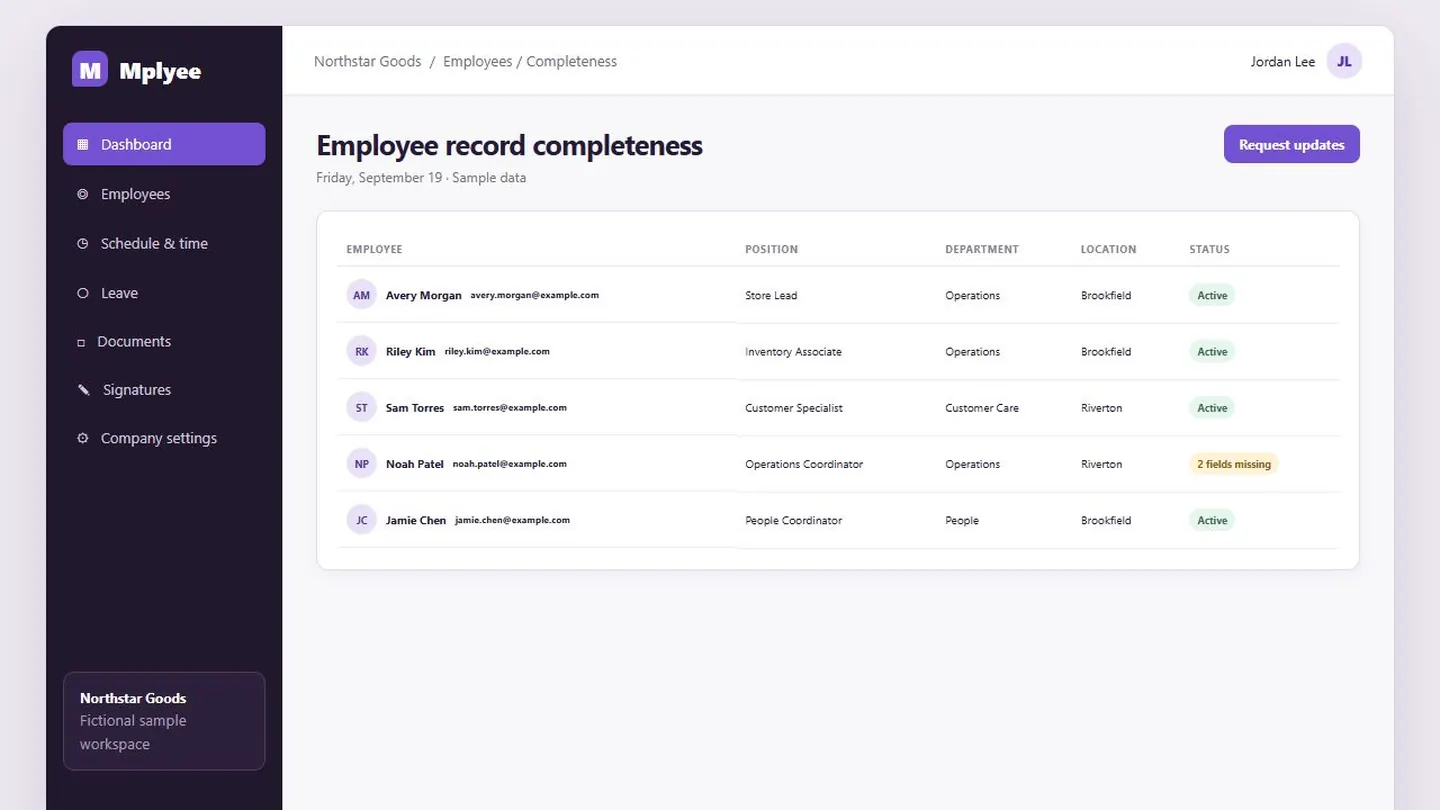Click the Employees sidebar icon
Viewport: 1440px width, 810px height.
pyautogui.click(x=83, y=194)
